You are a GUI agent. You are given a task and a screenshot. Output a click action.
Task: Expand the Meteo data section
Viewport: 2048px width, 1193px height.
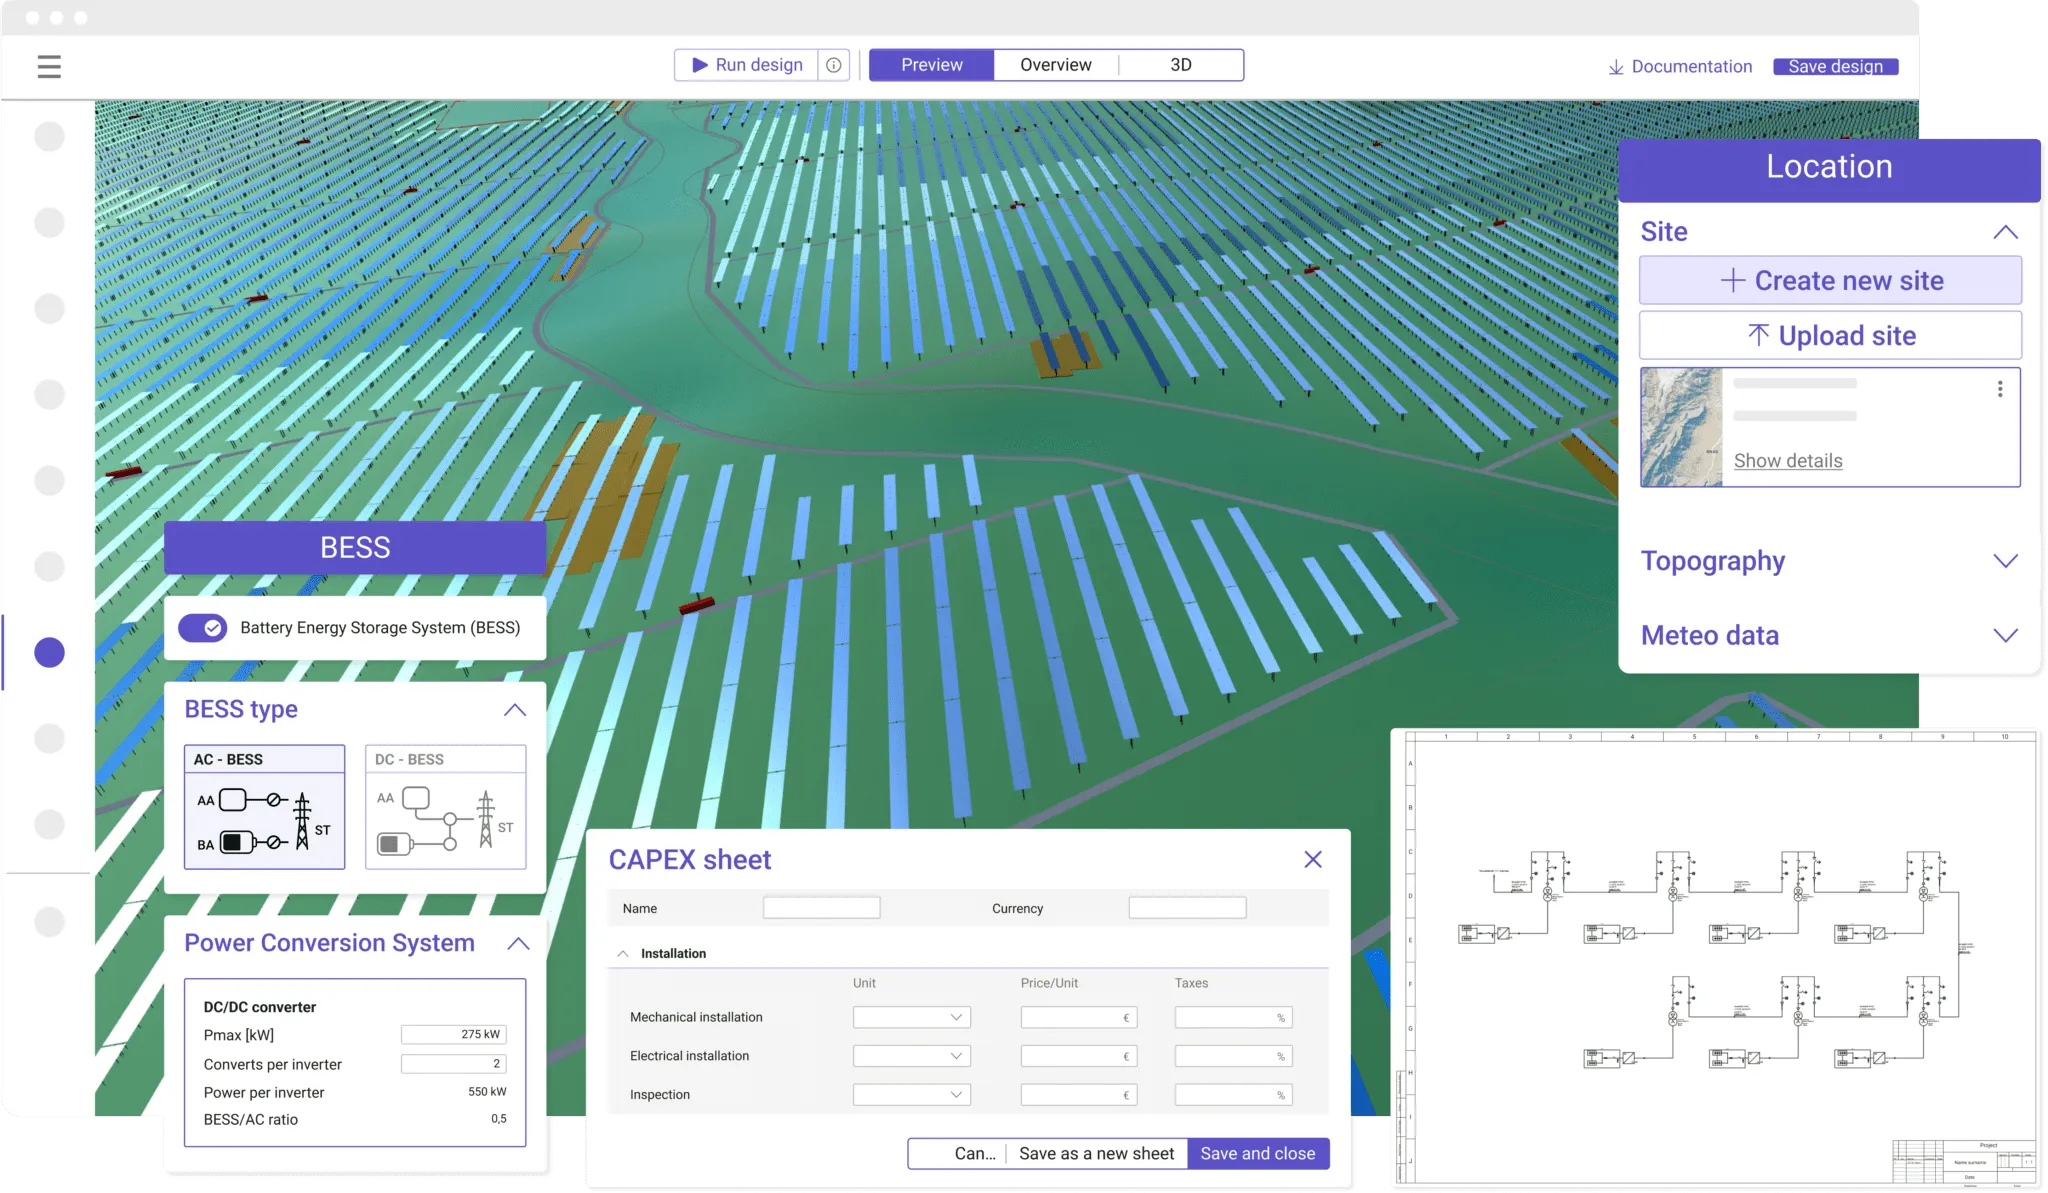click(x=2005, y=636)
